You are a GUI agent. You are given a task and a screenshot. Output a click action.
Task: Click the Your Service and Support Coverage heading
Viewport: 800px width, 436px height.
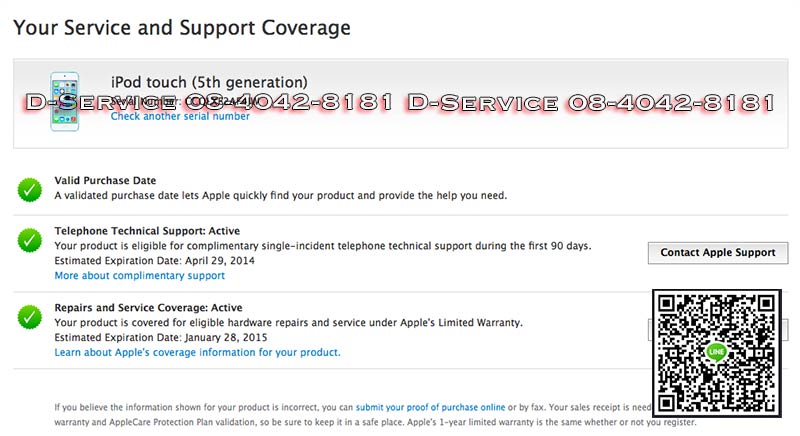click(x=182, y=28)
